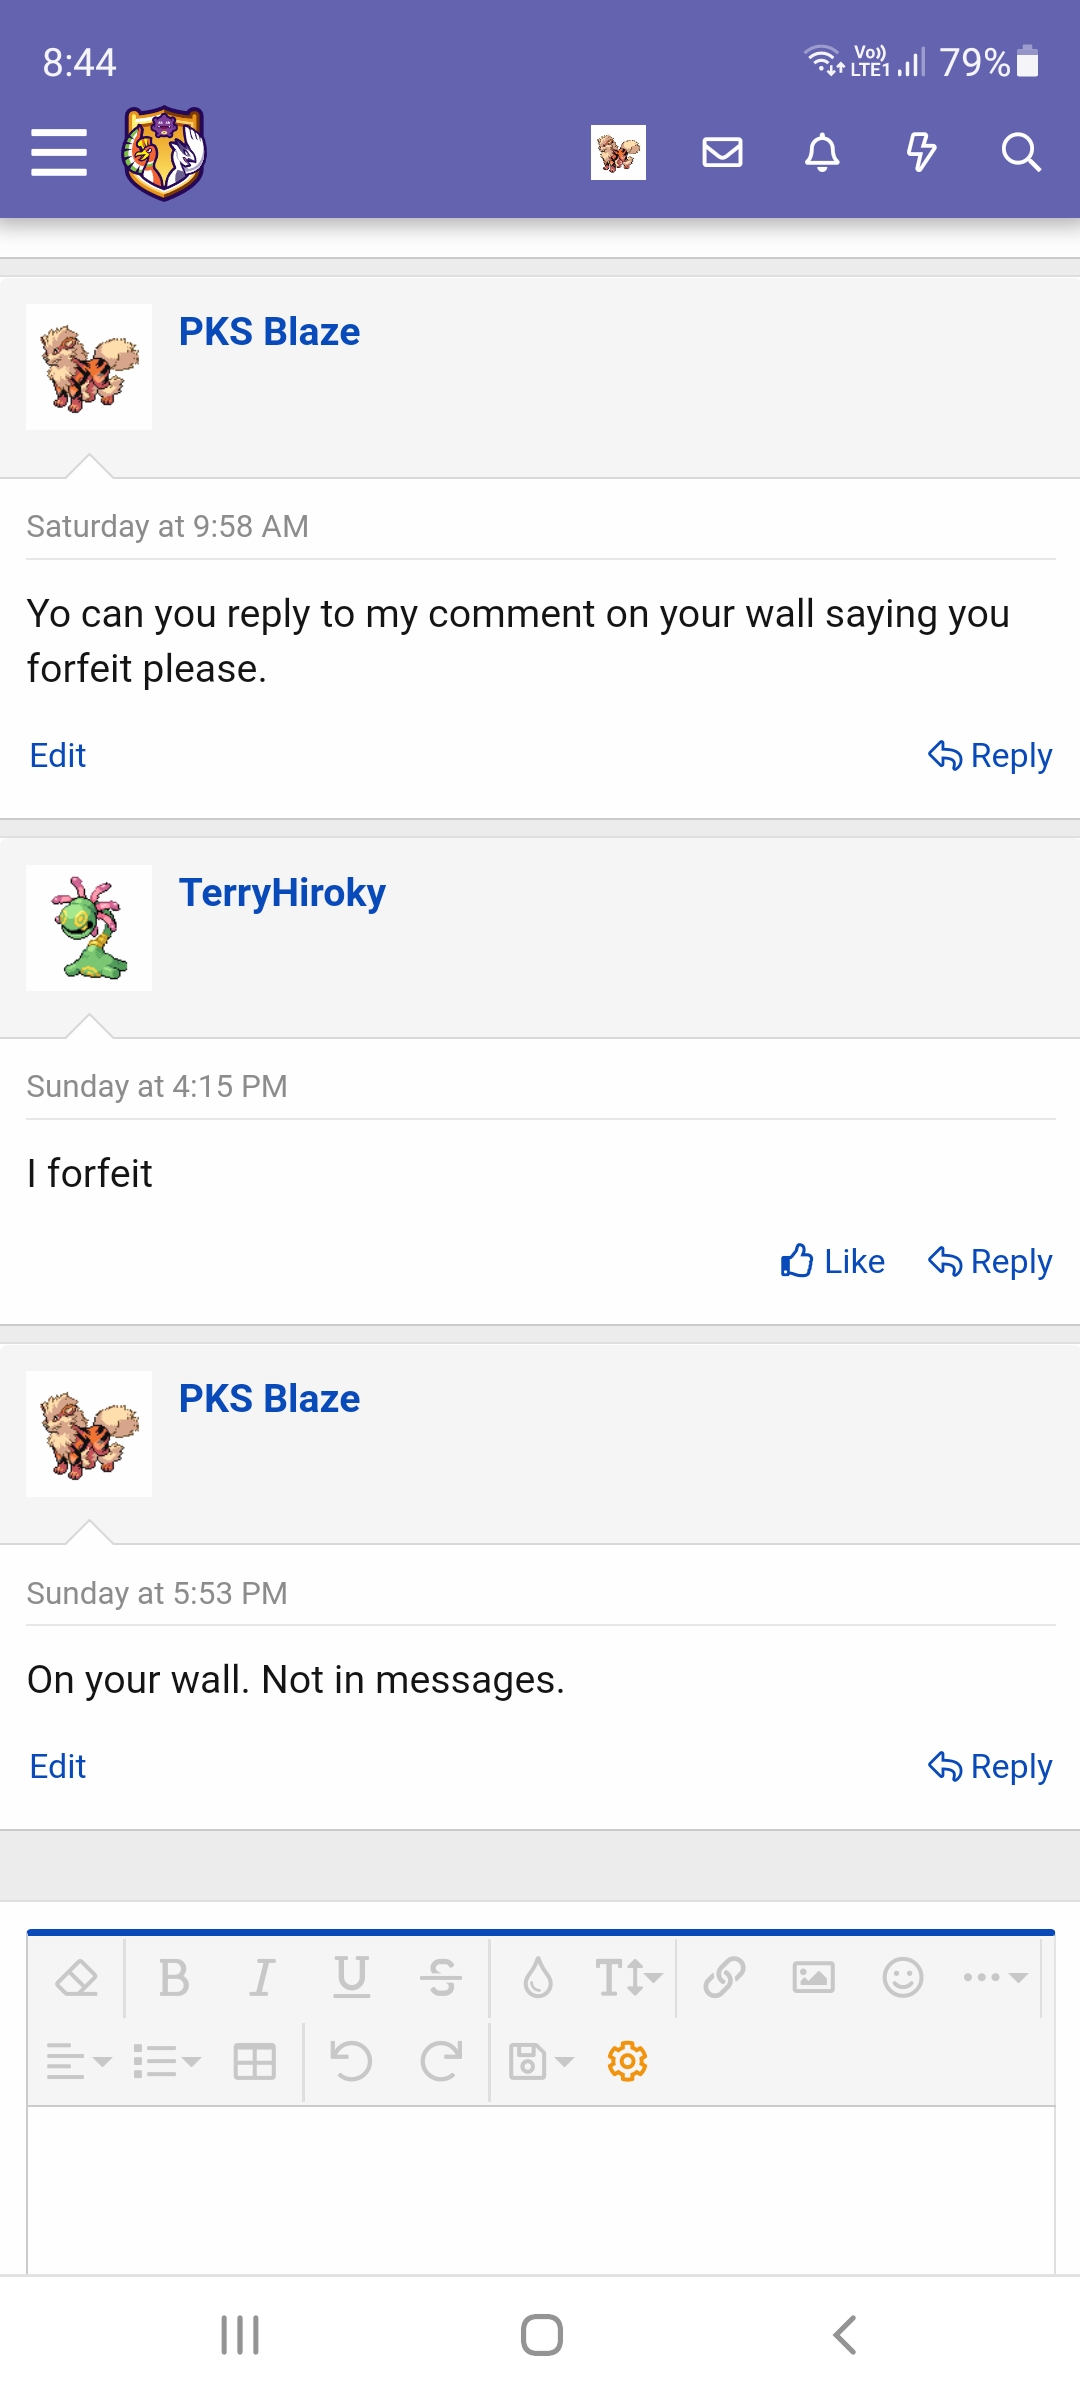Open the magnifier search icon
This screenshot has width=1080, height=2400.
[x=1021, y=152]
